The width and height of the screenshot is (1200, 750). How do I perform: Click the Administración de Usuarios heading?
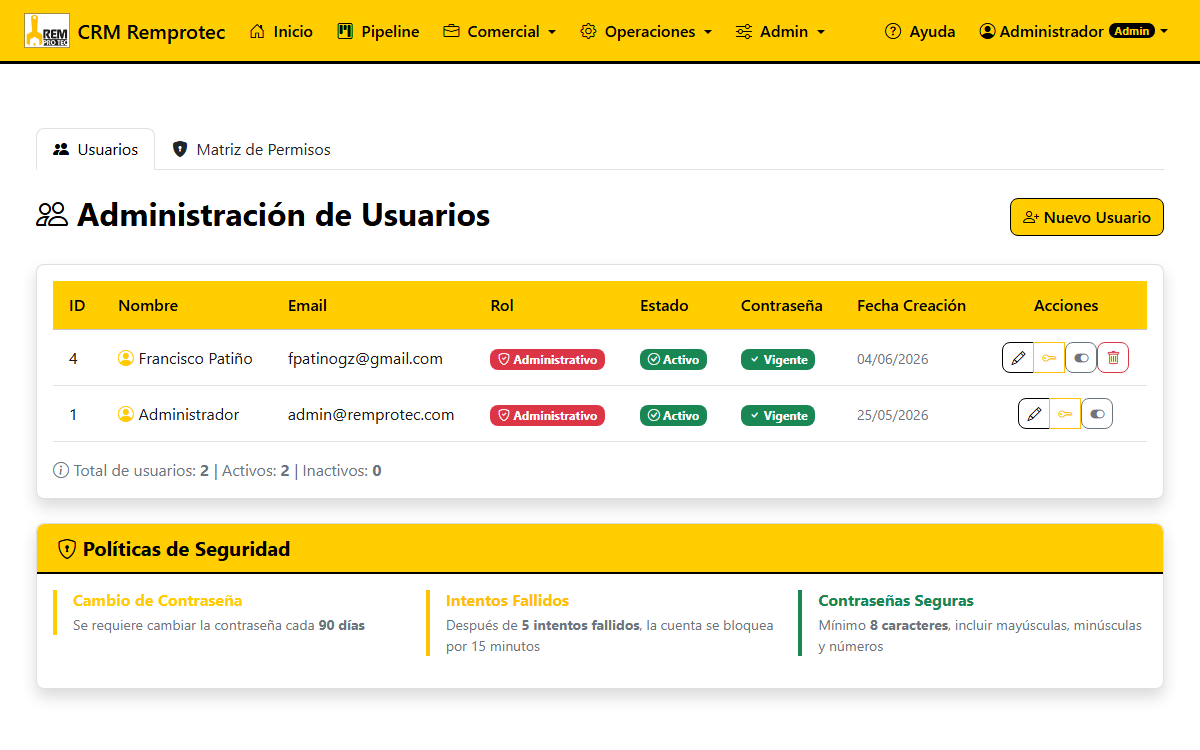(x=263, y=215)
